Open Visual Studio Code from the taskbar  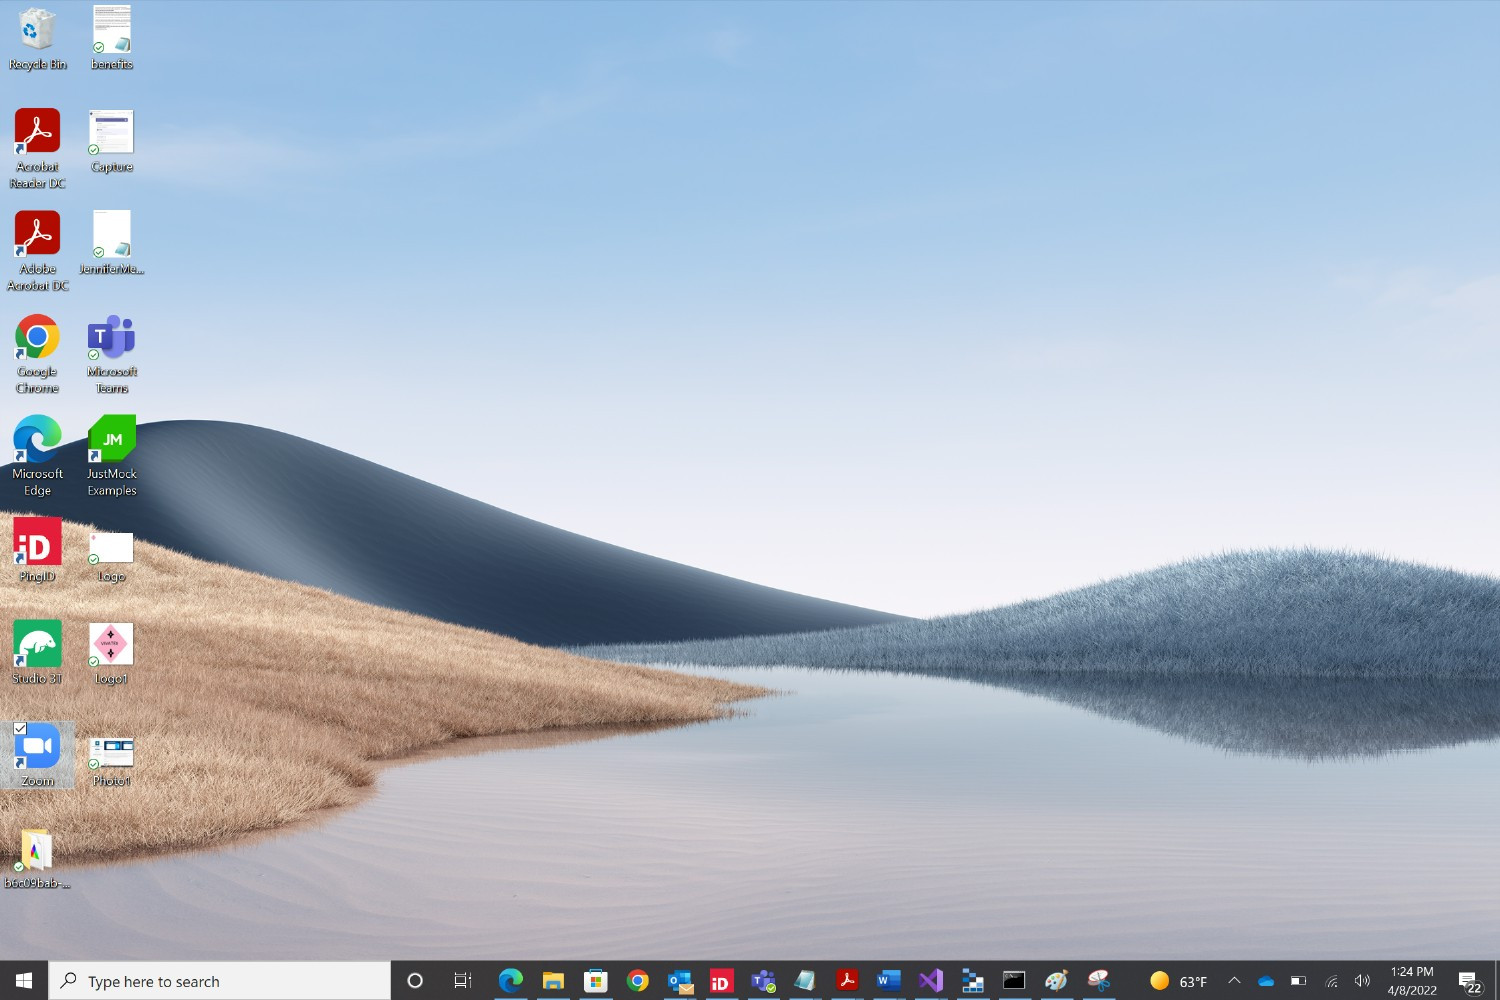click(930, 981)
